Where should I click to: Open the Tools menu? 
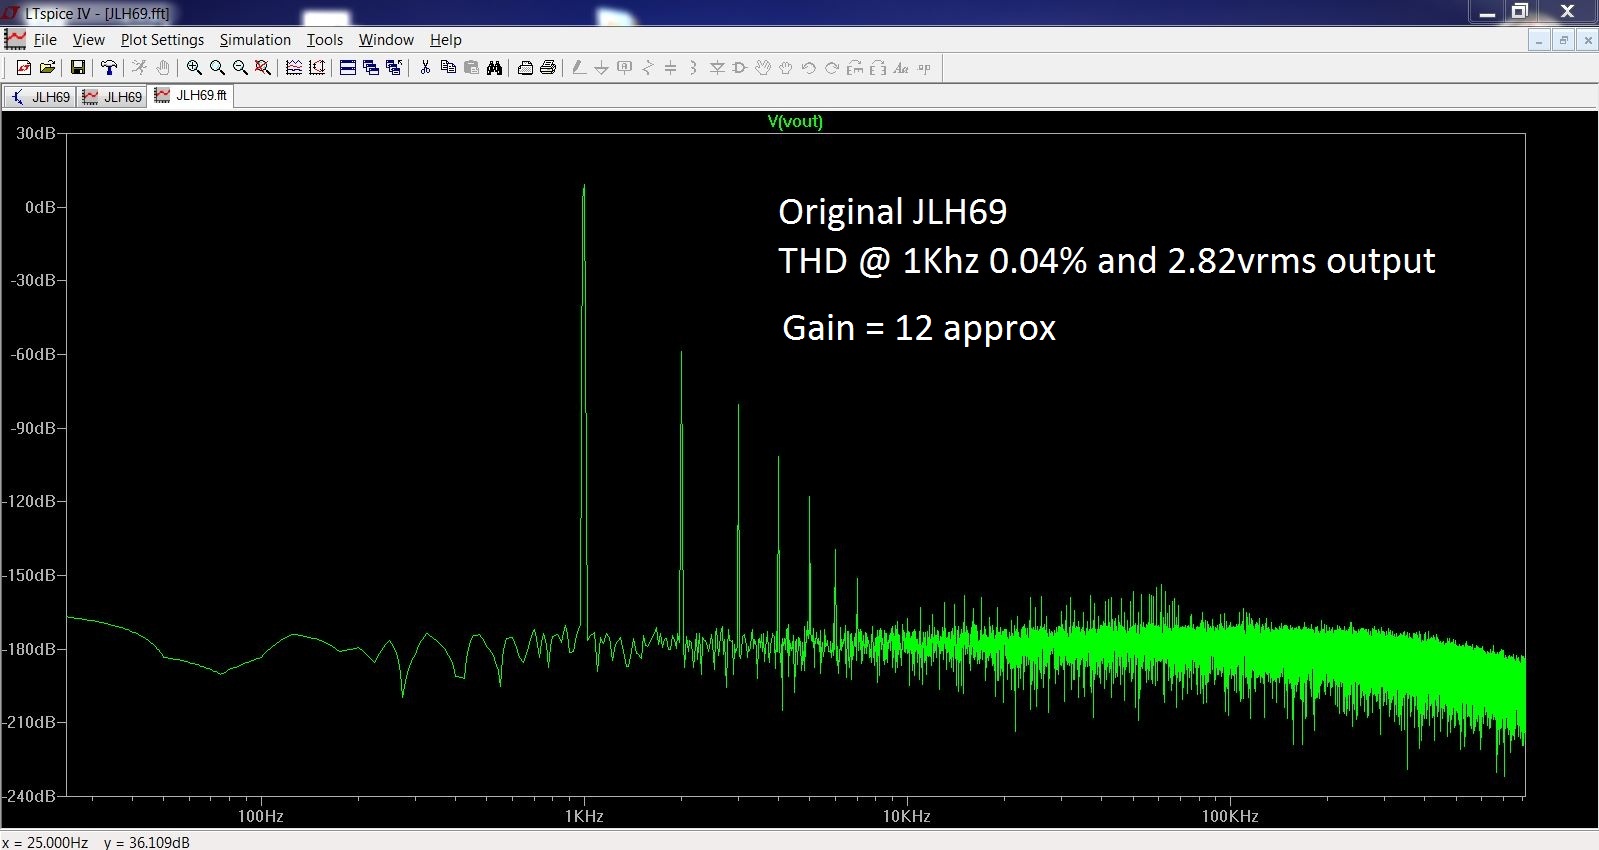324,40
